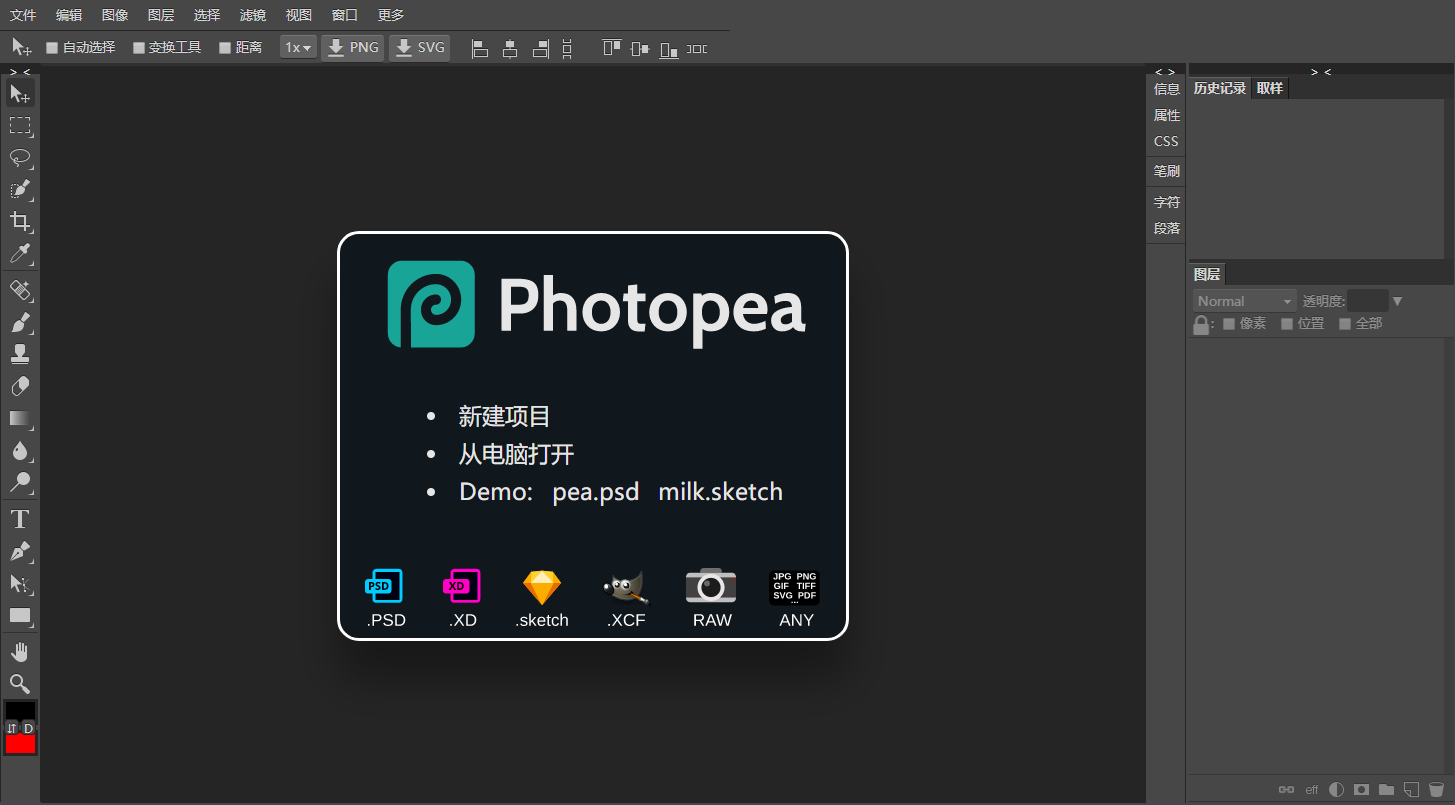Switch to the 历史记录 tab

(x=1220, y=88)
